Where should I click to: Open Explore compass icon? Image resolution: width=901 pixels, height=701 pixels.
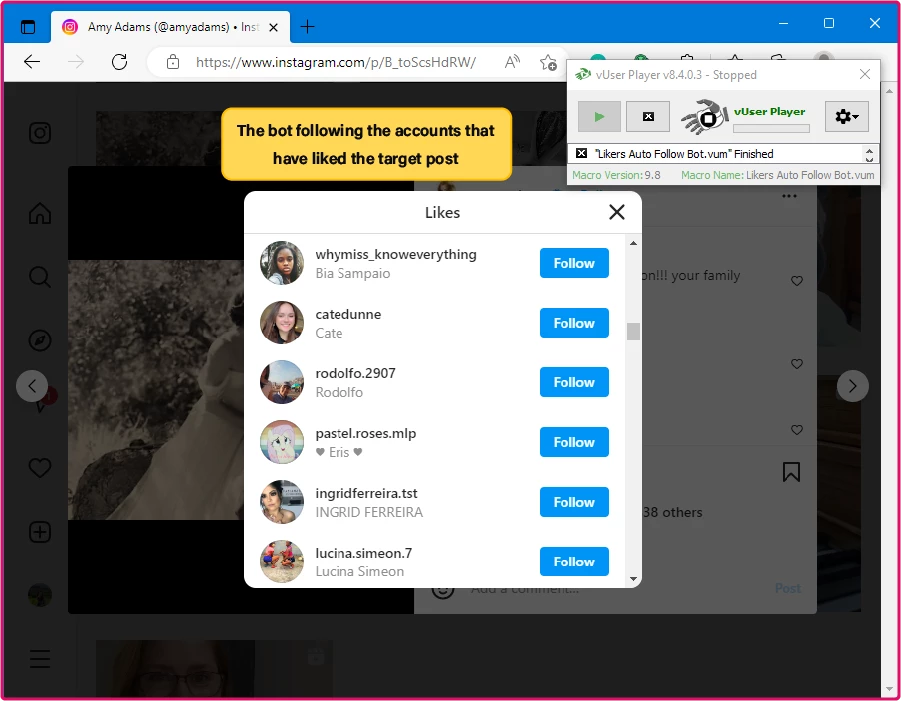click(x=40, y=341)
